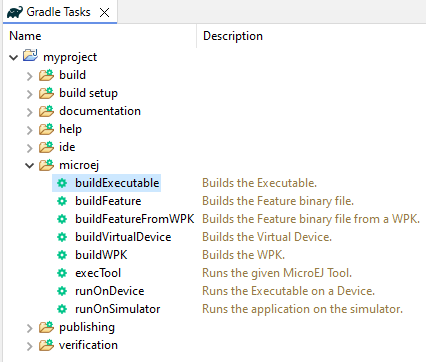Click the help group folder icon
Screen dimensions: 426x362
[46, 129]
